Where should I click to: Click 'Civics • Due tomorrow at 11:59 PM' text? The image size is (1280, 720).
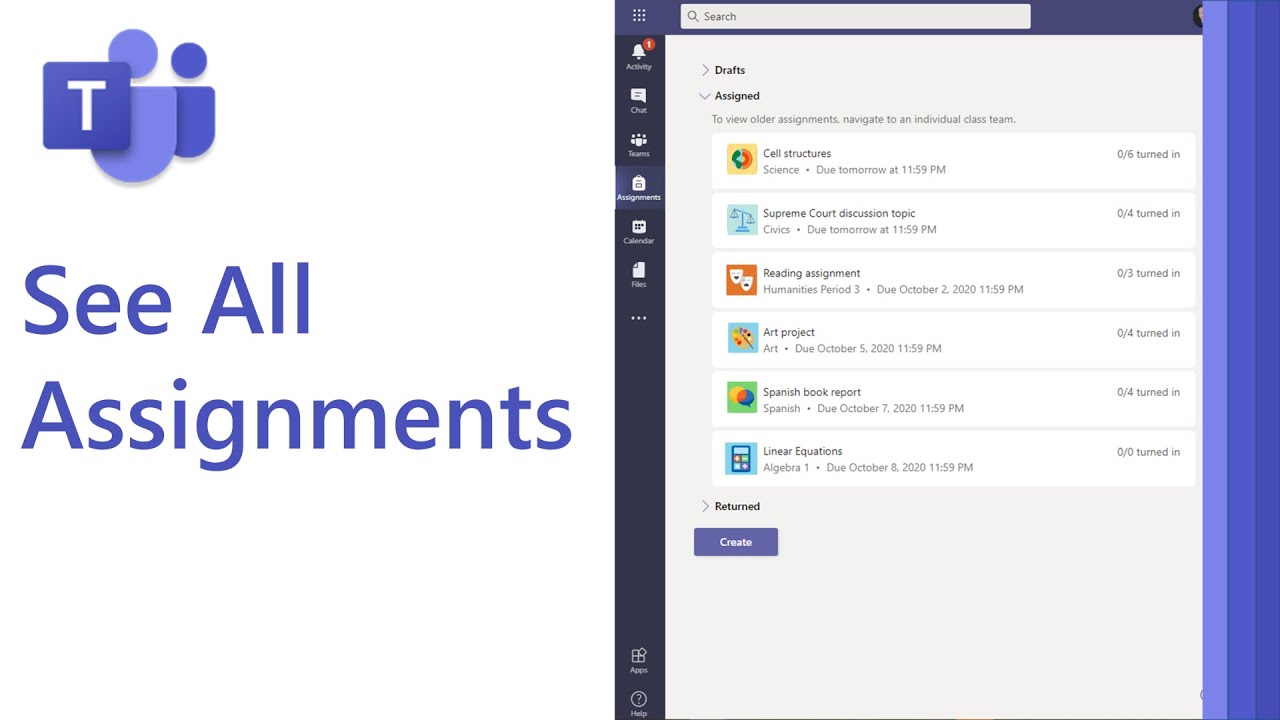[850, 230]
